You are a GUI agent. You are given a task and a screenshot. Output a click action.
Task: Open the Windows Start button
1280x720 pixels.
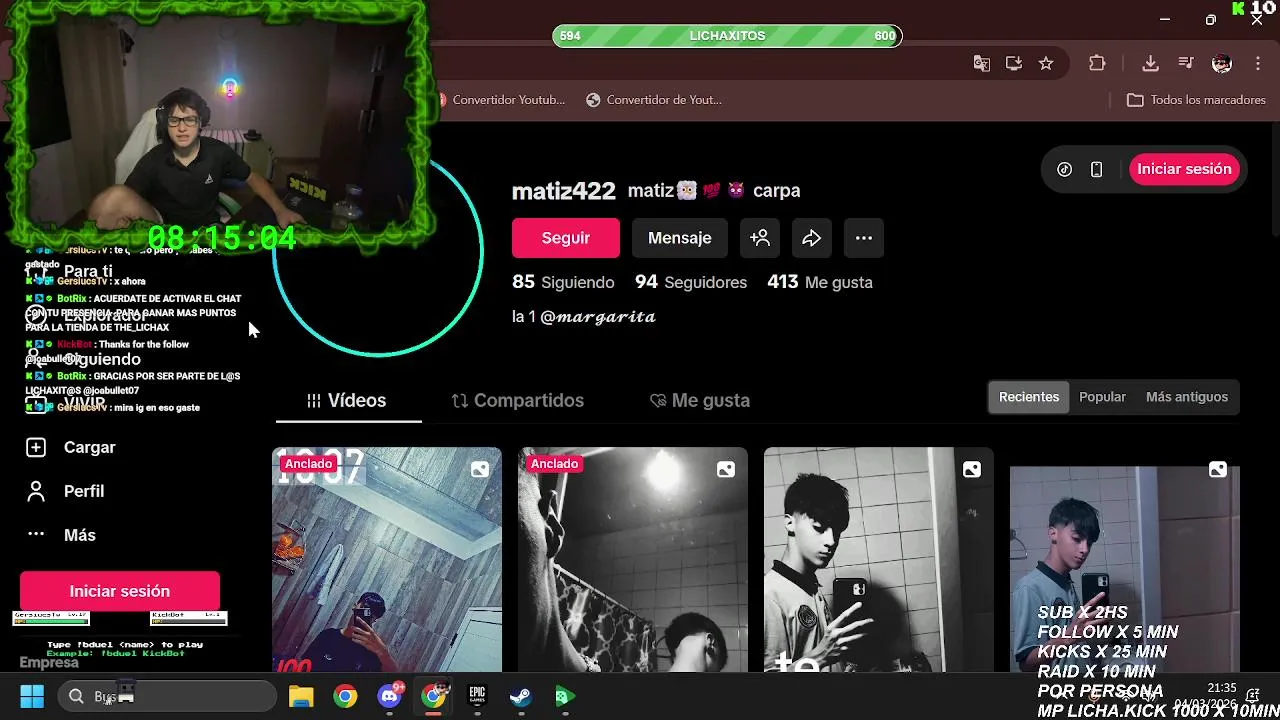32,696
